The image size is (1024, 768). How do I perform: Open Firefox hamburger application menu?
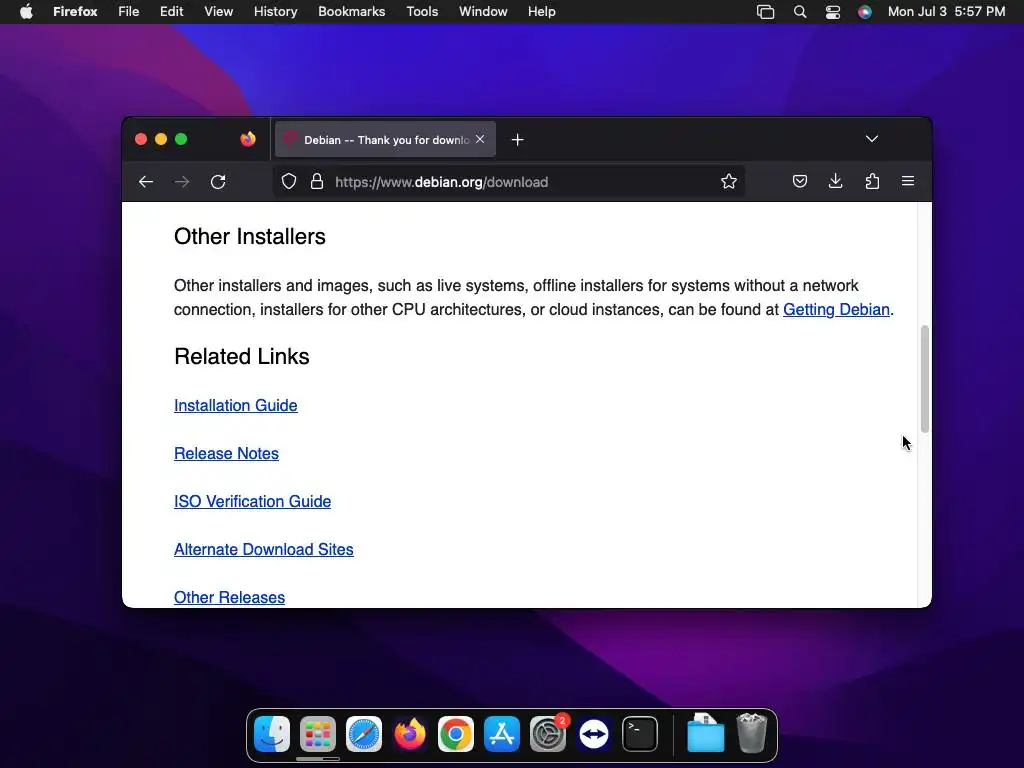(908, 181)
